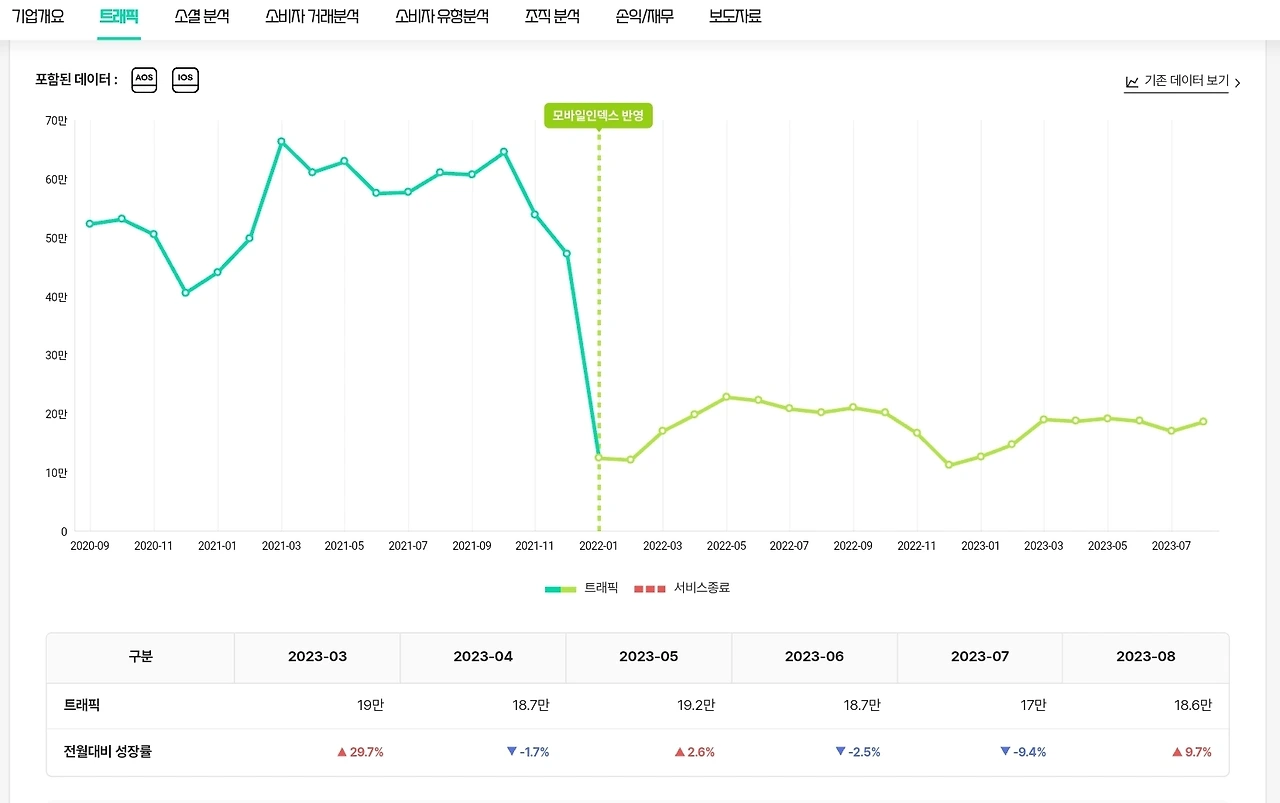This screenshot has width=1280, height=803.
Task: Click the 19만 traffic value
Action: point(370,706)
